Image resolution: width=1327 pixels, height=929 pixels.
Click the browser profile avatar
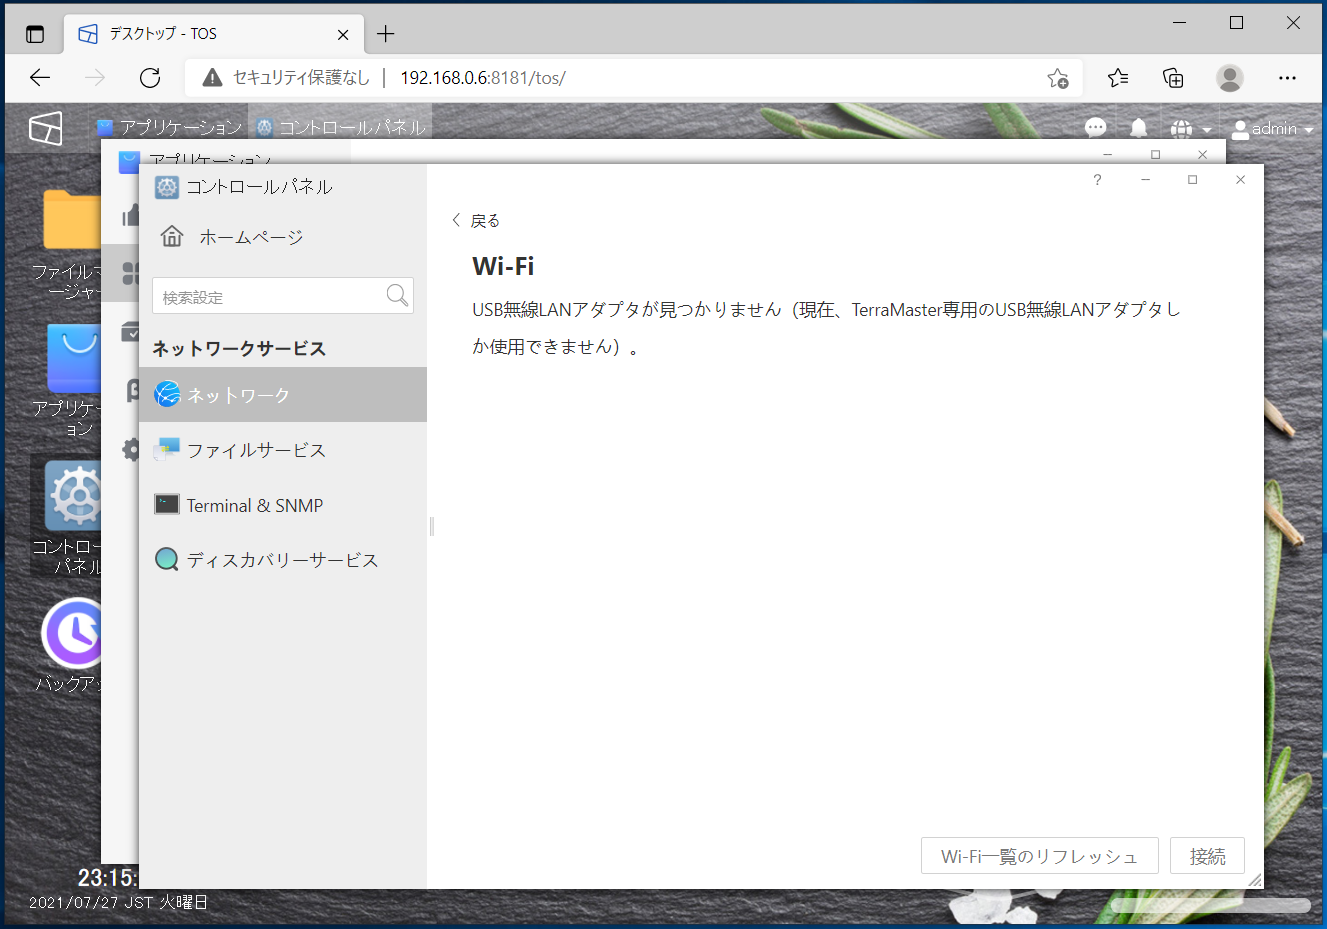[x=1230, y=78]
